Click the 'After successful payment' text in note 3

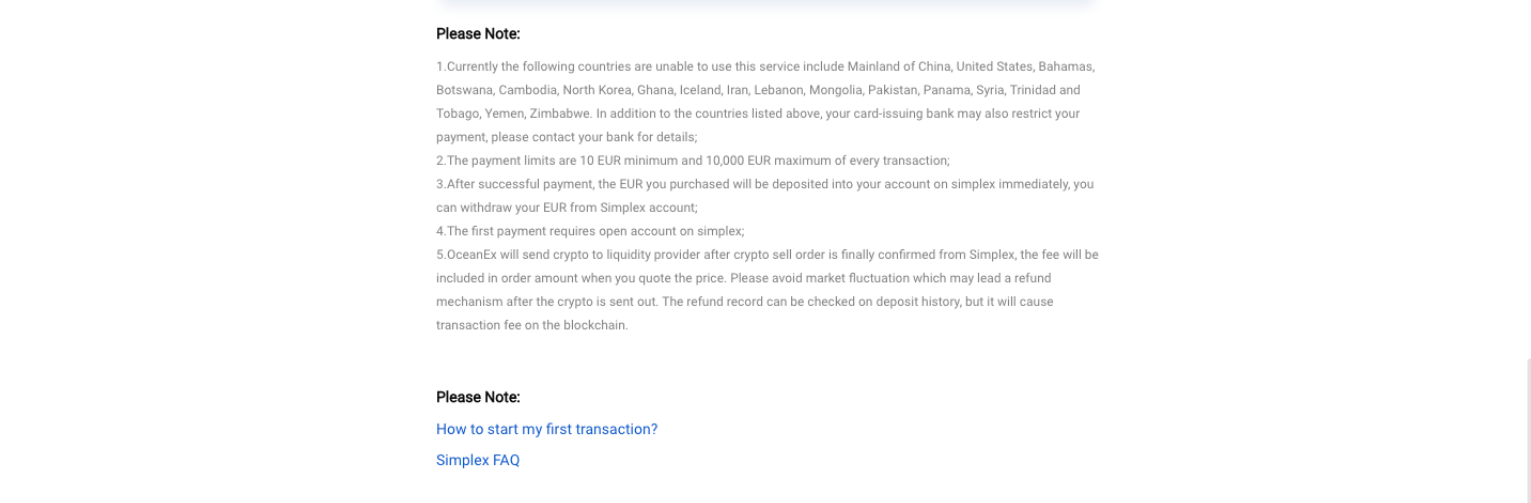pos(520,184)
